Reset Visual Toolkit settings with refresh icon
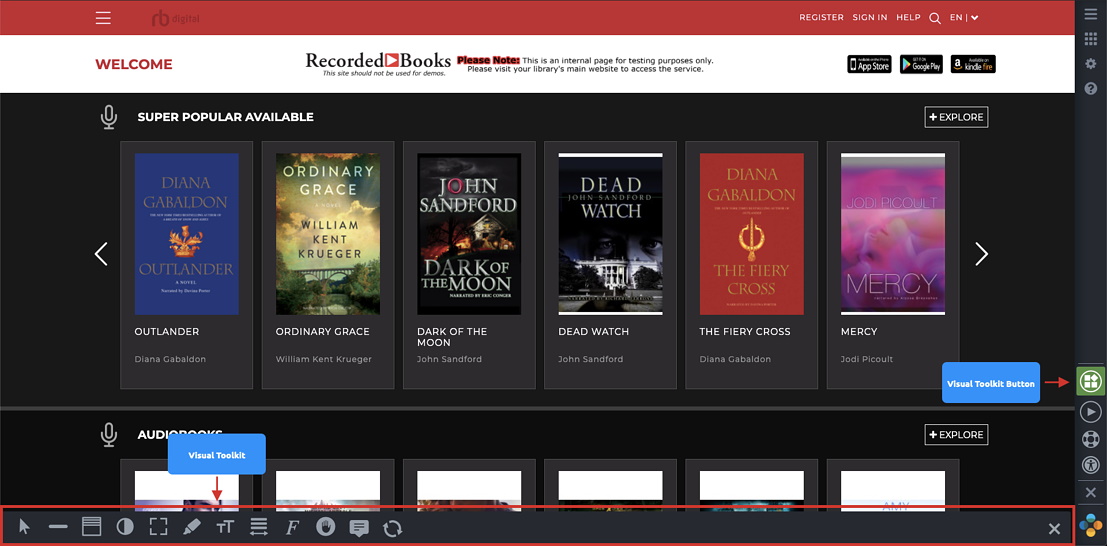 (393, 528)
